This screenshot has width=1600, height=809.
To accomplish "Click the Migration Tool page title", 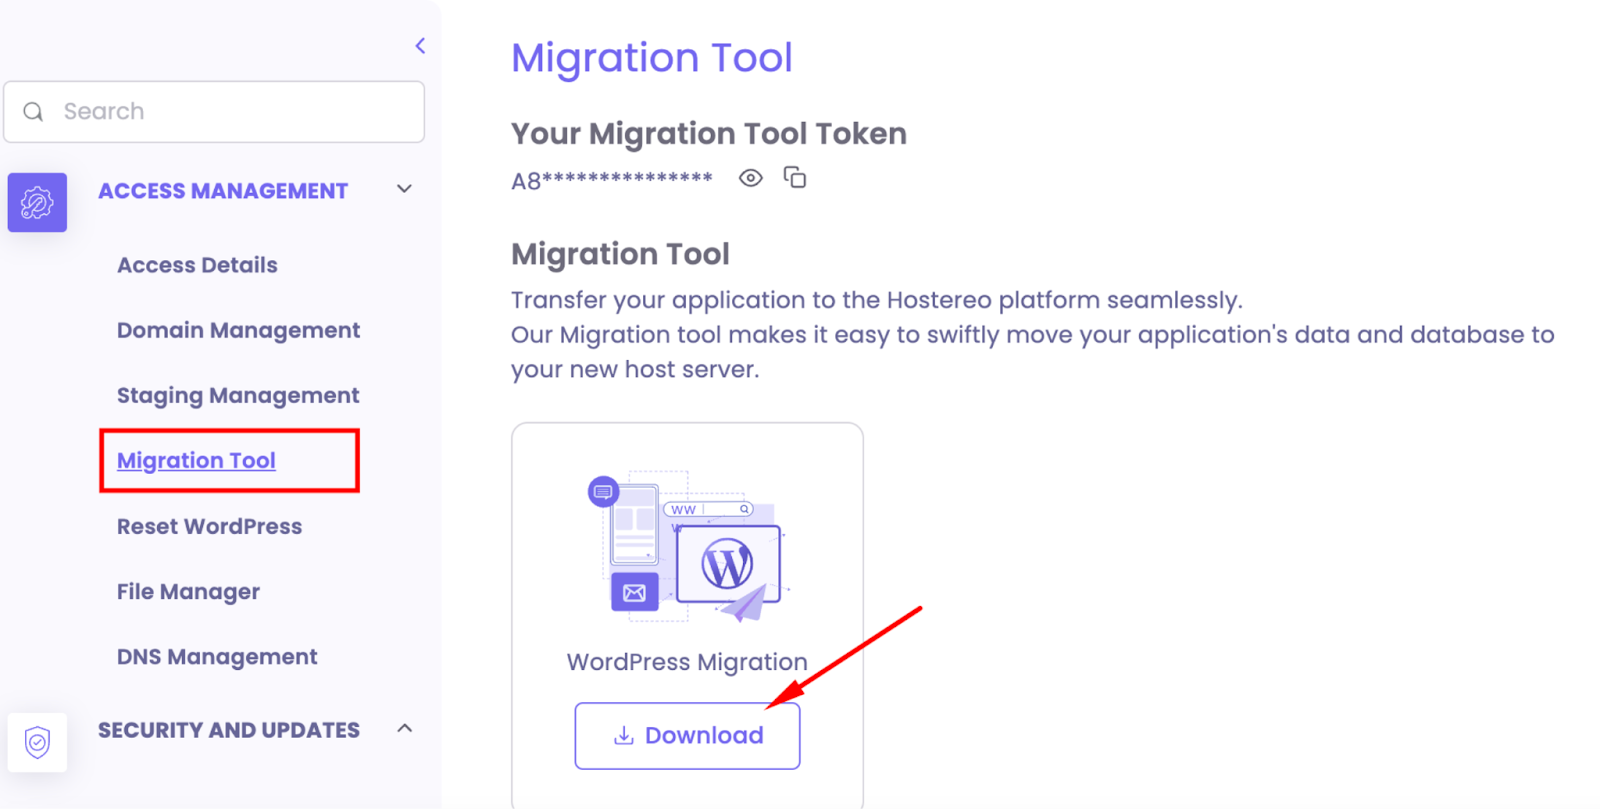I will pos(652,58).
